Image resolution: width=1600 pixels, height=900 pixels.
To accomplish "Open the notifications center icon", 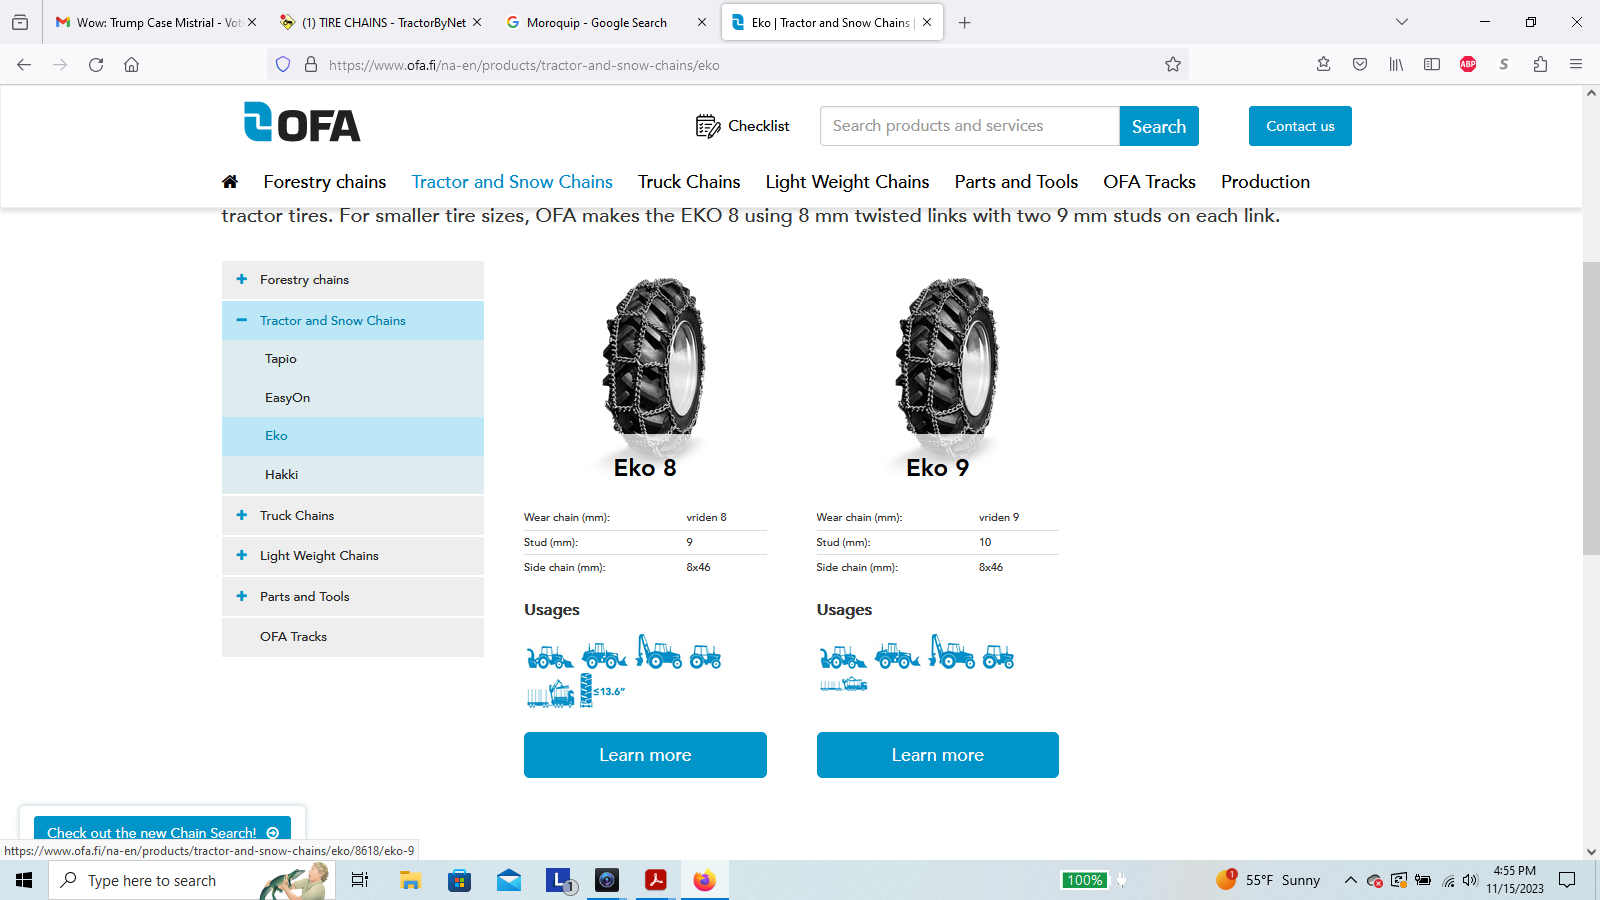I will tap(1567, 880).
